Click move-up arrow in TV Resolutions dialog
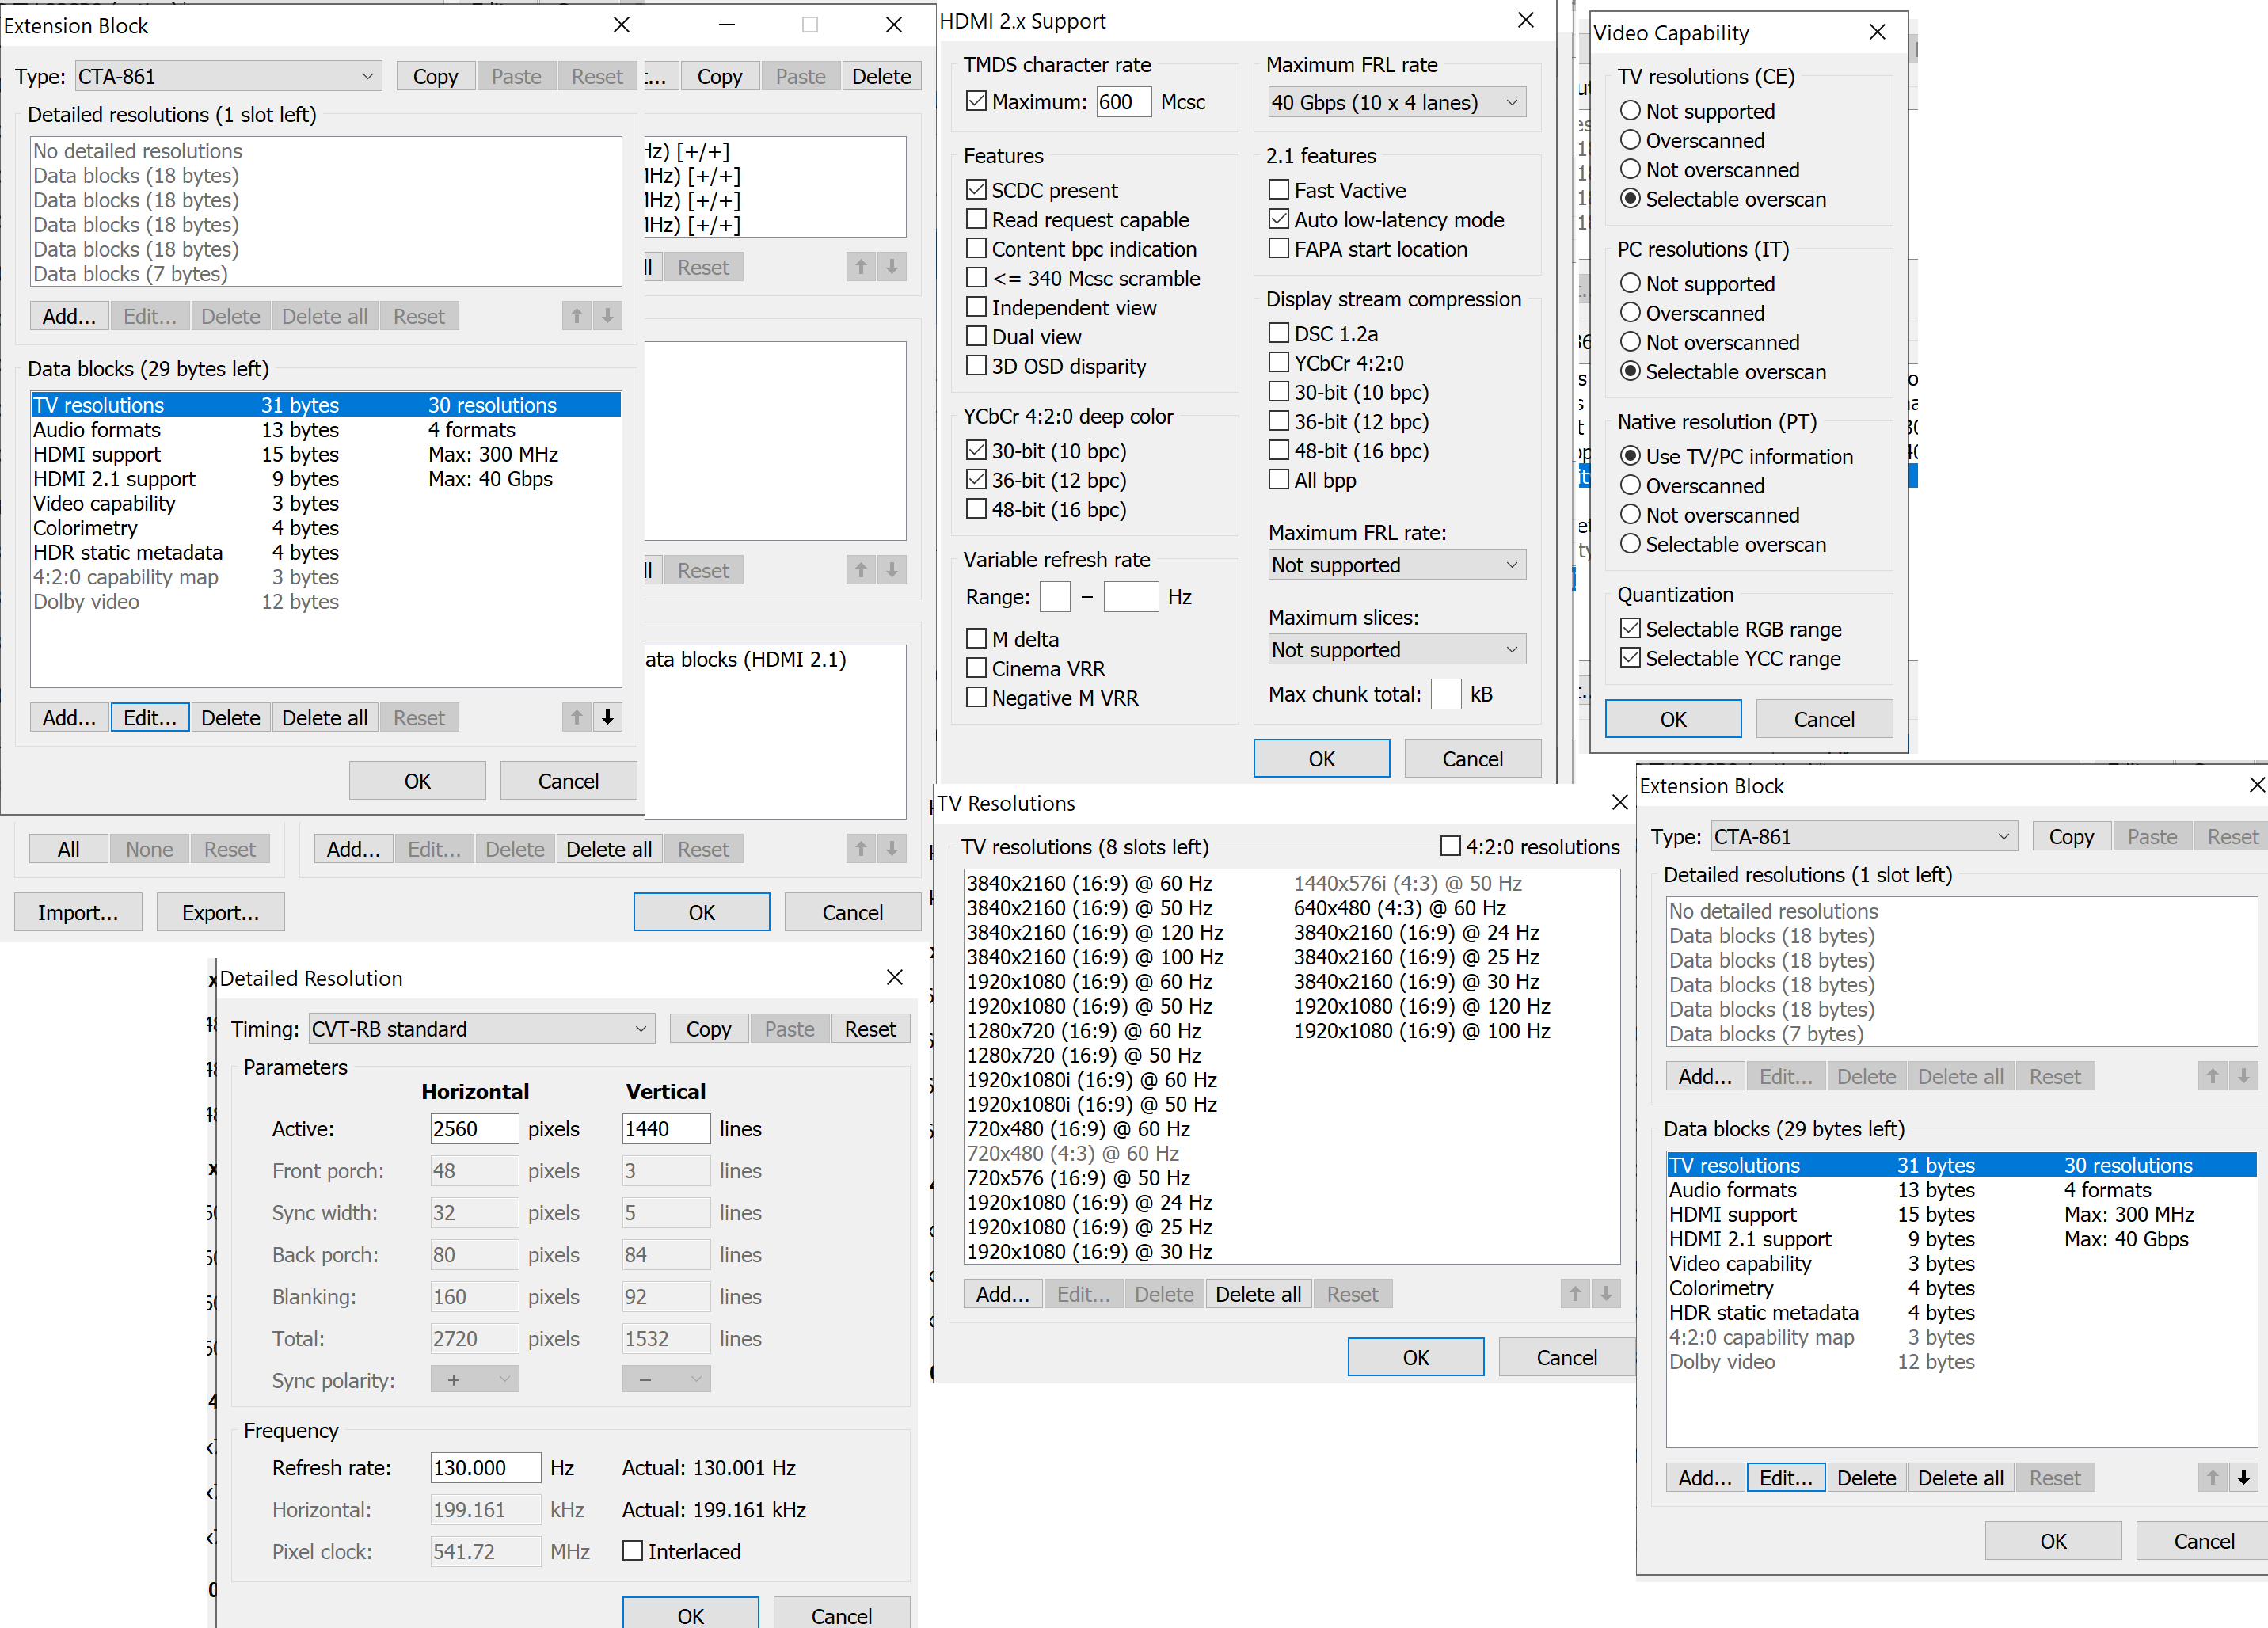 1575,1294
